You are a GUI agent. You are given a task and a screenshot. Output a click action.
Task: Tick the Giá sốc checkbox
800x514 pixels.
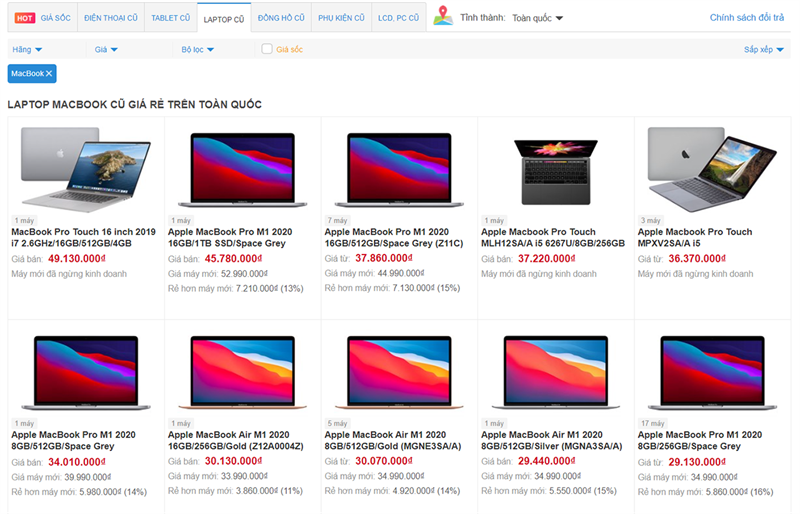click(x=267, y=49)
